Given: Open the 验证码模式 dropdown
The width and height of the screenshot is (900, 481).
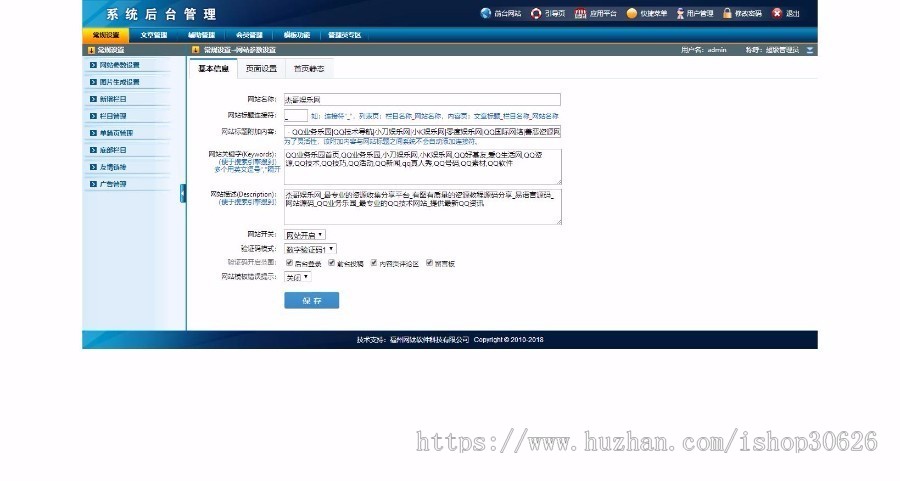Looking at the screenshot, I should [310, 249].
